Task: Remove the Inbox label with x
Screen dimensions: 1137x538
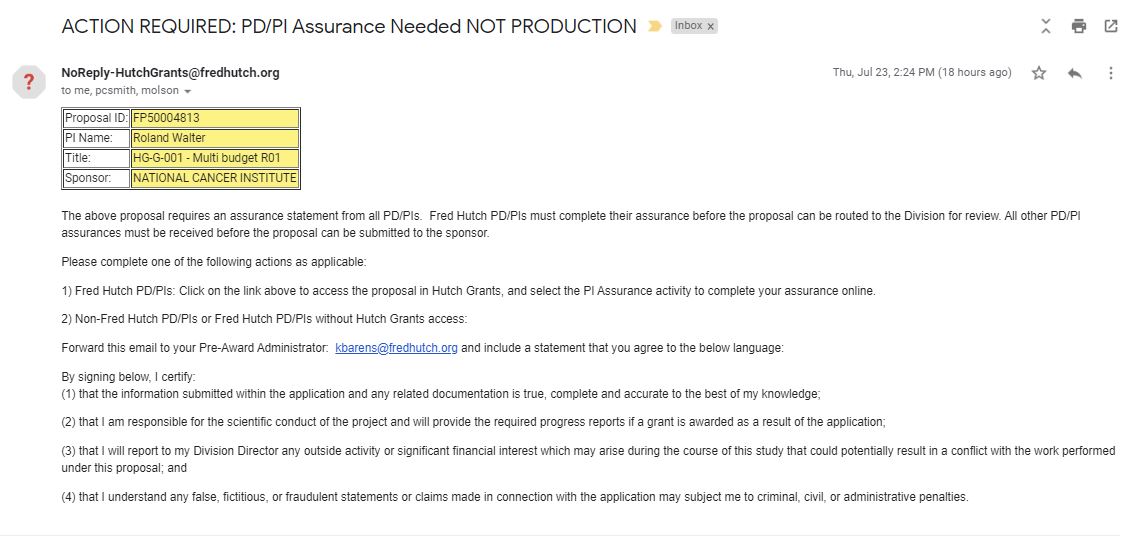Action: coord(711,26)
